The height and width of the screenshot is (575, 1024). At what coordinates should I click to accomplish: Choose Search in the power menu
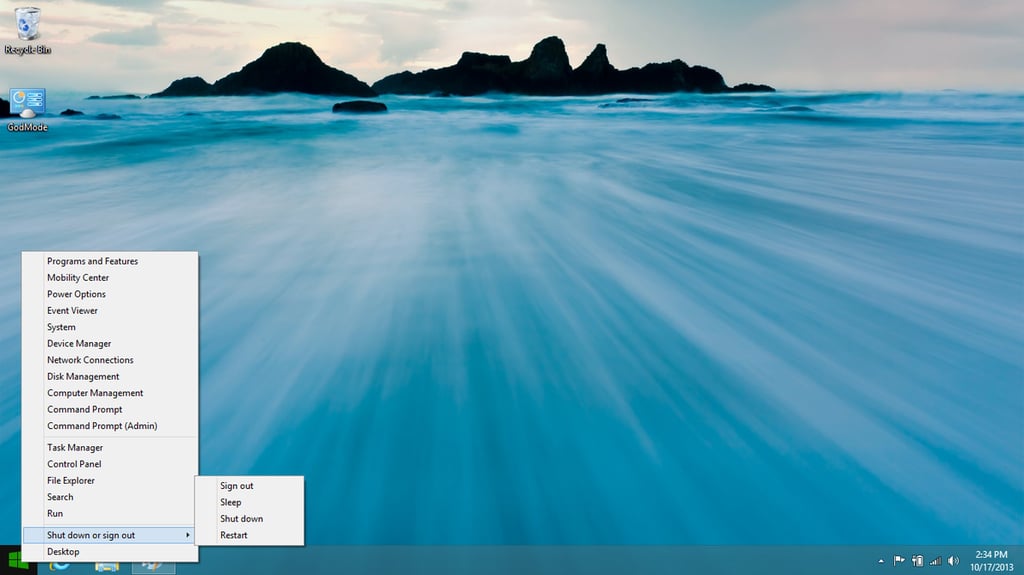click(x=110, y=497)
